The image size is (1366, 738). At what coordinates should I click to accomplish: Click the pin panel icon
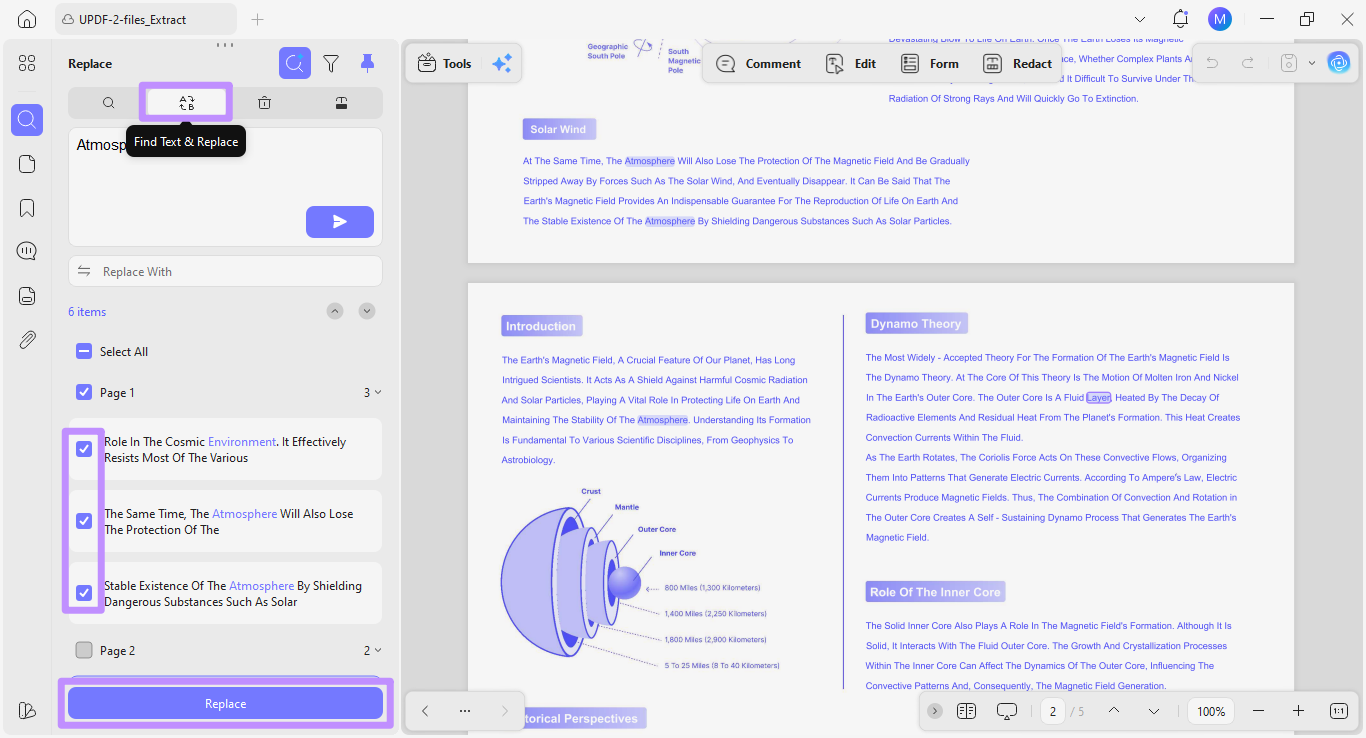click(368, 63)
